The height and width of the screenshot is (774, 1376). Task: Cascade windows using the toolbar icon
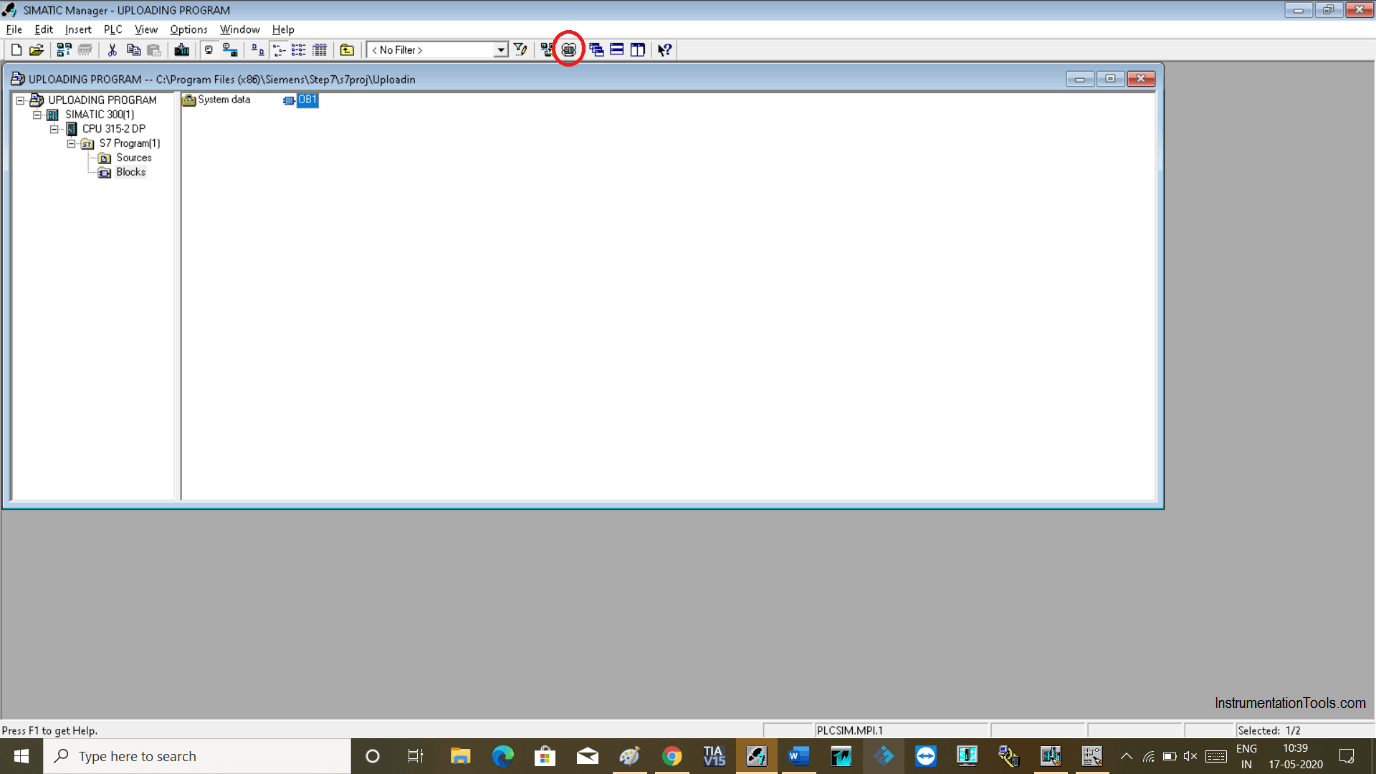click(596, 50)
